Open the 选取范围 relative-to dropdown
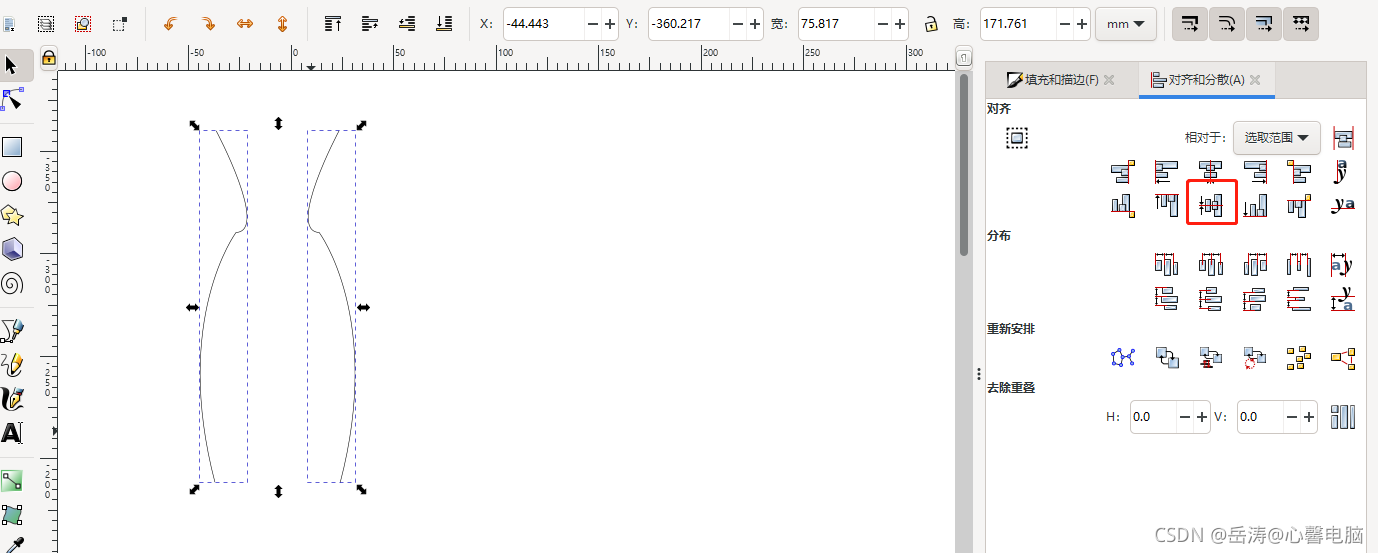The image size is (1378, 553). [x=1276, y=138]
